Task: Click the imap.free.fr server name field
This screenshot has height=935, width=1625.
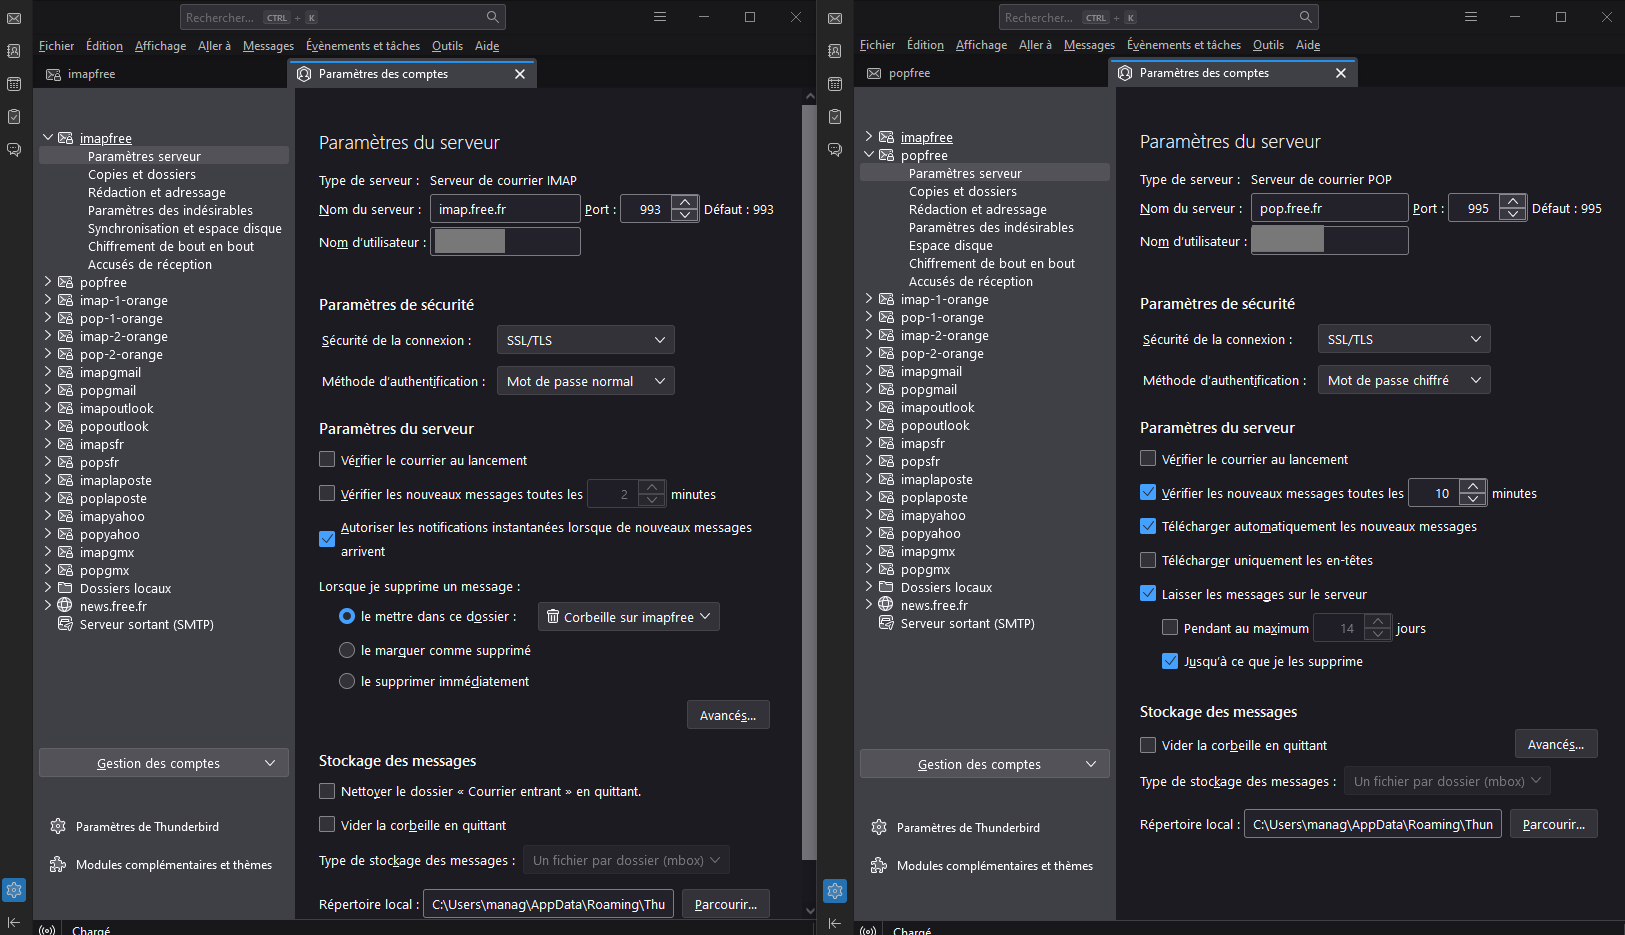Action: pos(505,209)
